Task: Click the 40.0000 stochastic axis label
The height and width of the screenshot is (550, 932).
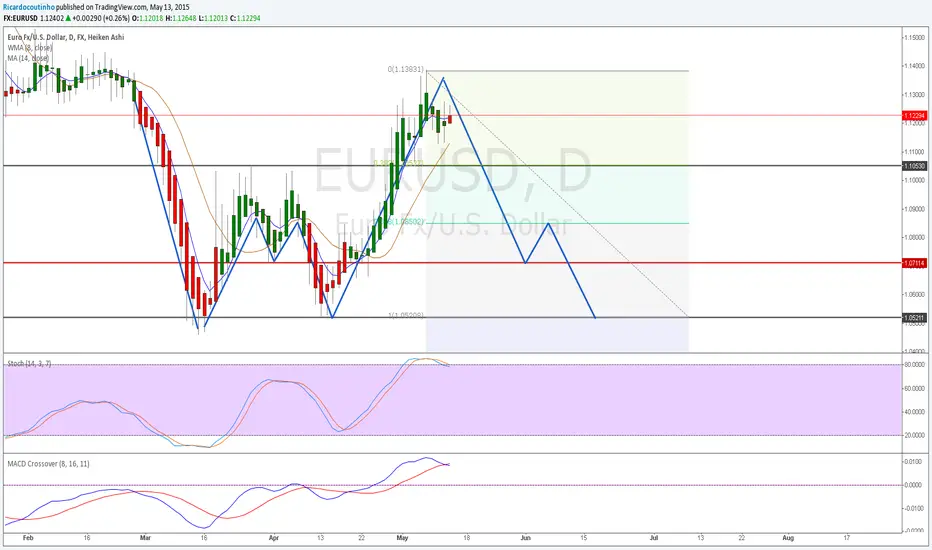Action: point(915,412)
